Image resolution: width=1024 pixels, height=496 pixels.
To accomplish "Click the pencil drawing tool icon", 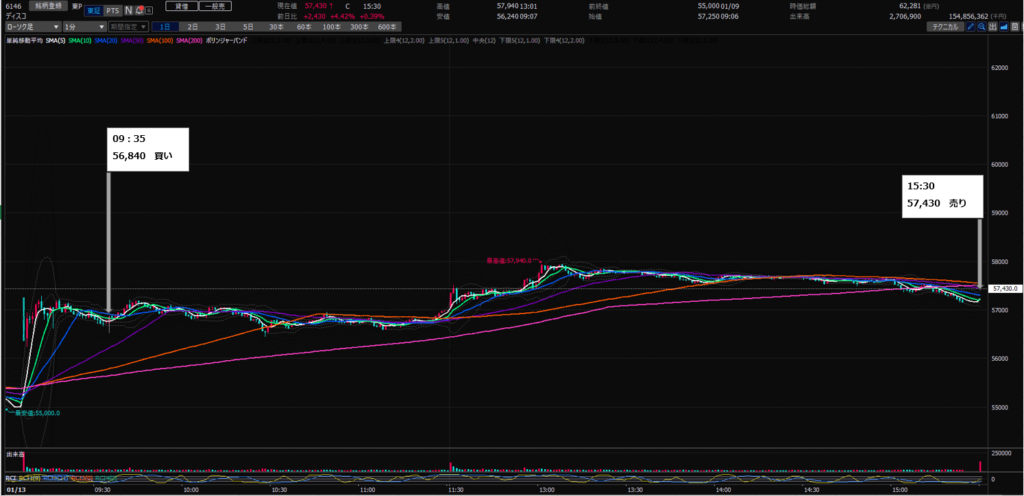I will (973, 26).
